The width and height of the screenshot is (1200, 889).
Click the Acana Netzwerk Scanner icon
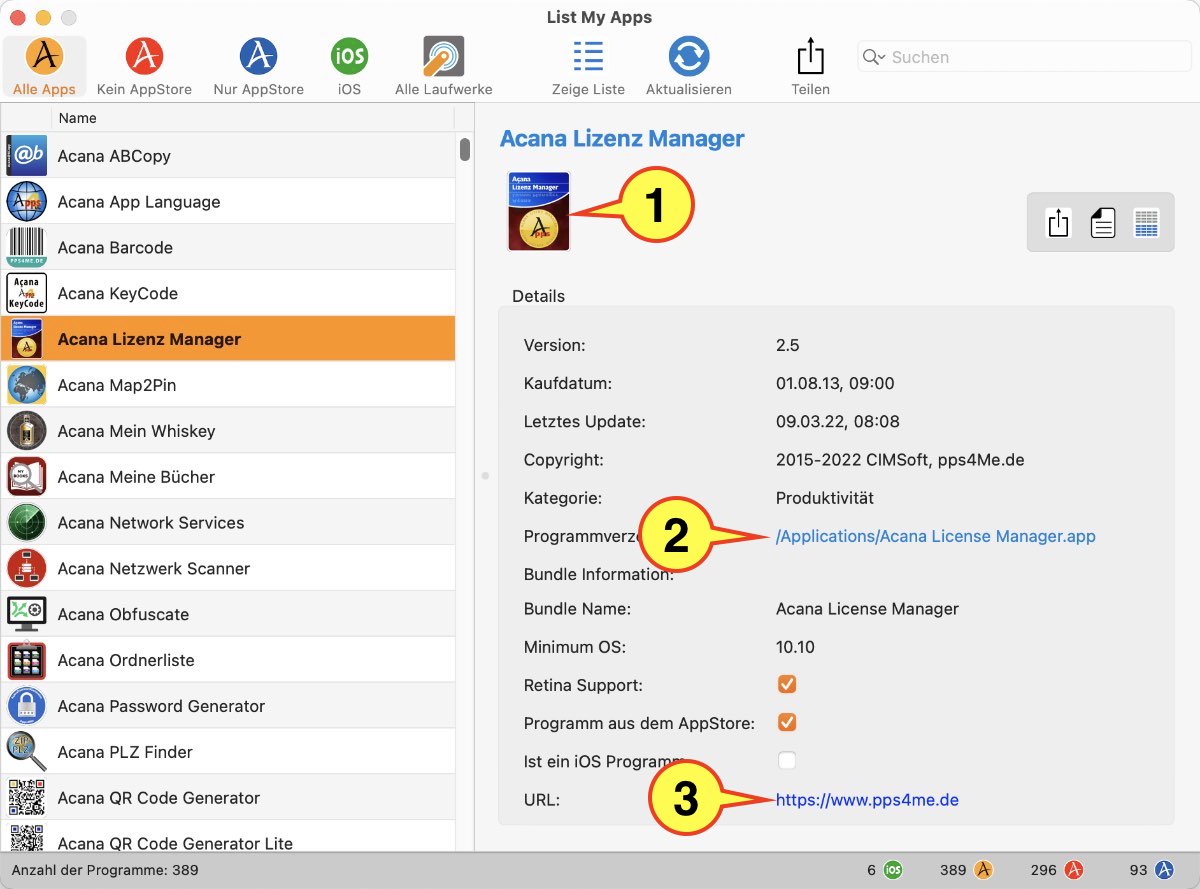(26, 568)
